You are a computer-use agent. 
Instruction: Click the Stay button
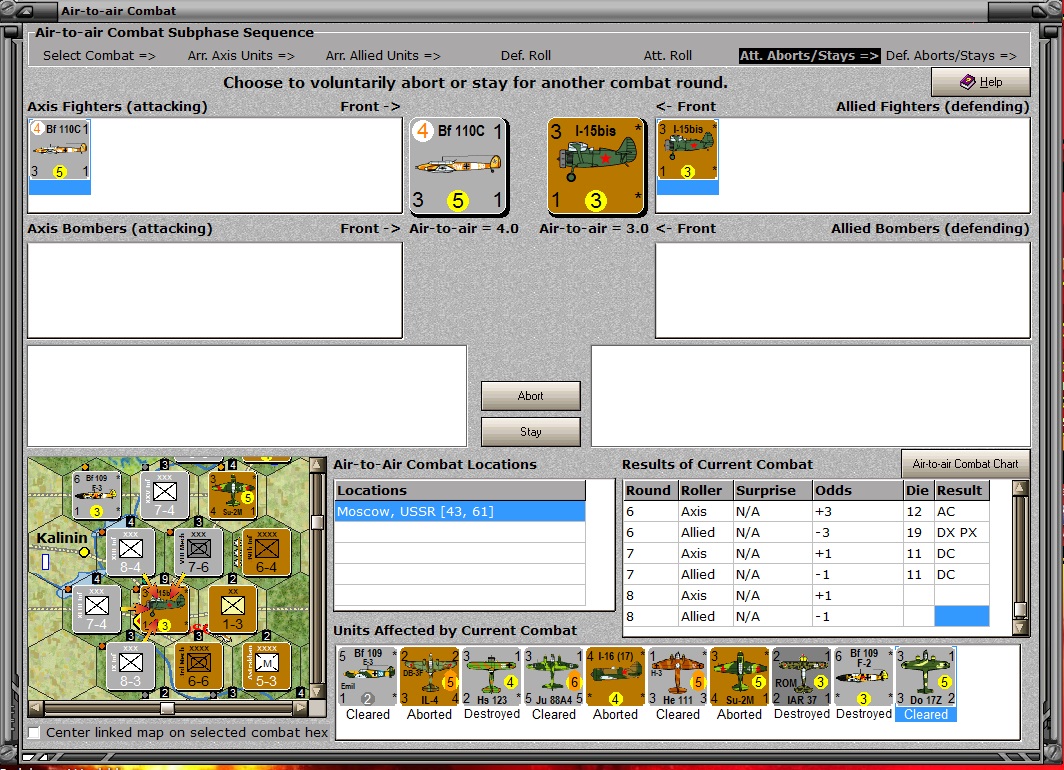pyautogui.click(x=531, y=431)
